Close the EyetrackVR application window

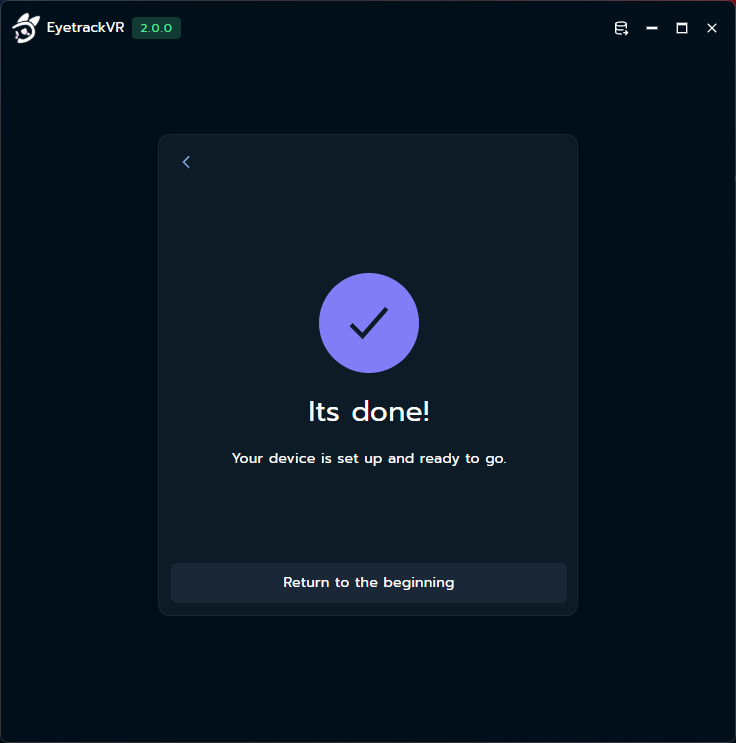point(711,28)
